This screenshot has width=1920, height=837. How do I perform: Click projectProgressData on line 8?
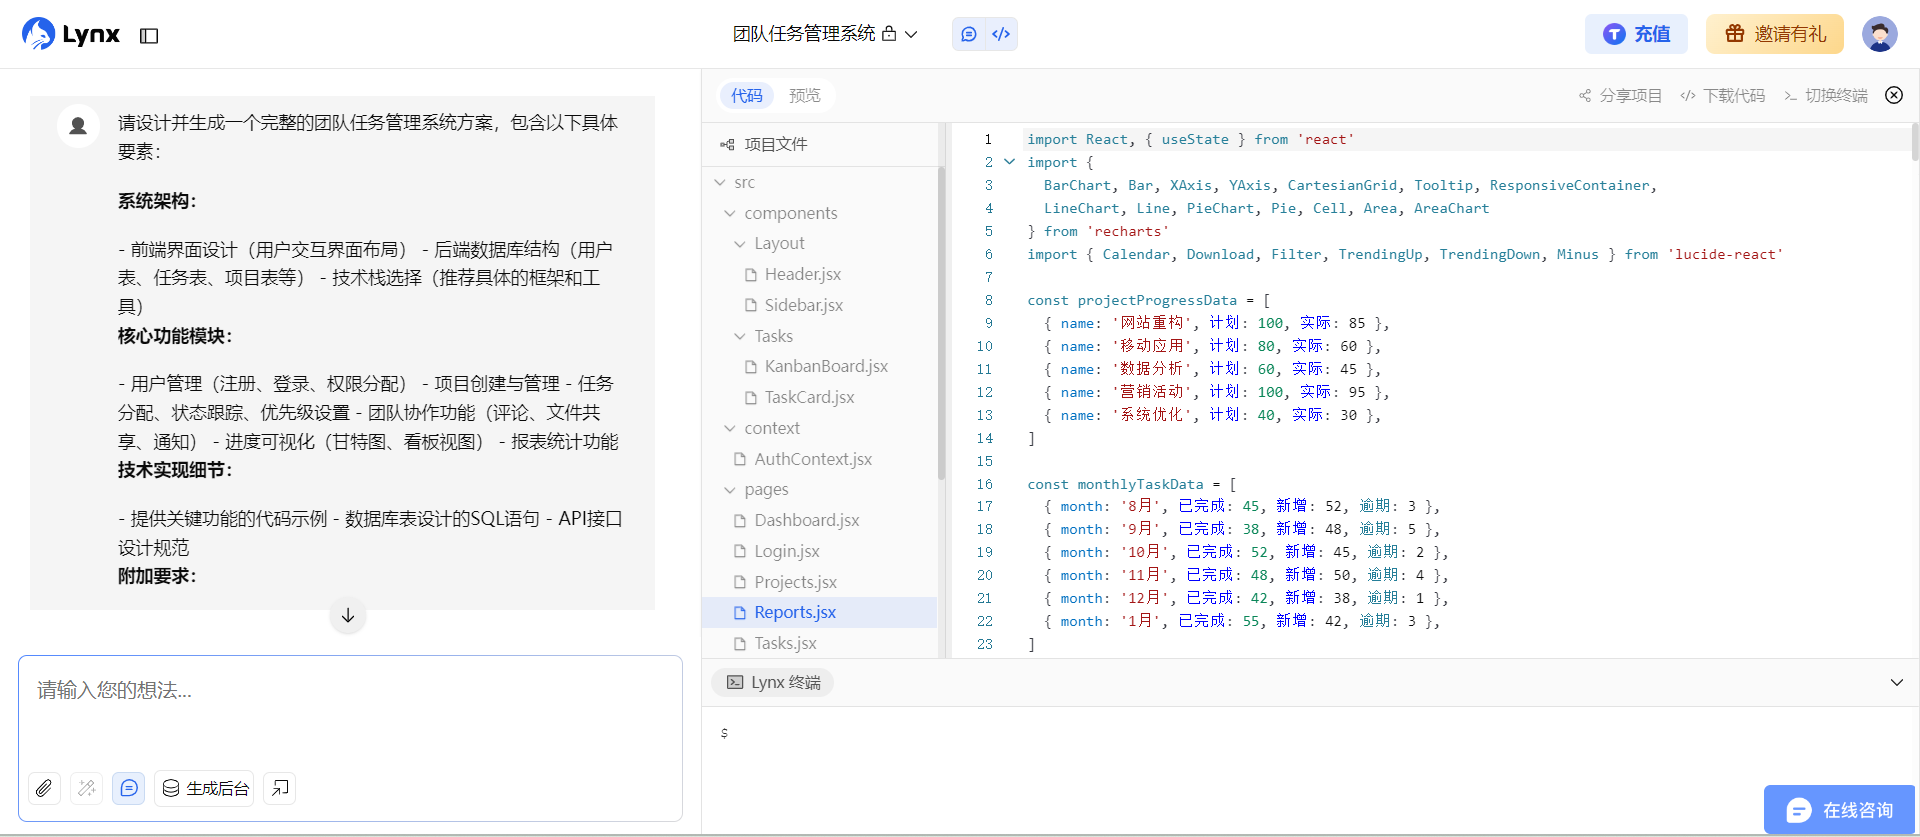coord(1157,300)
